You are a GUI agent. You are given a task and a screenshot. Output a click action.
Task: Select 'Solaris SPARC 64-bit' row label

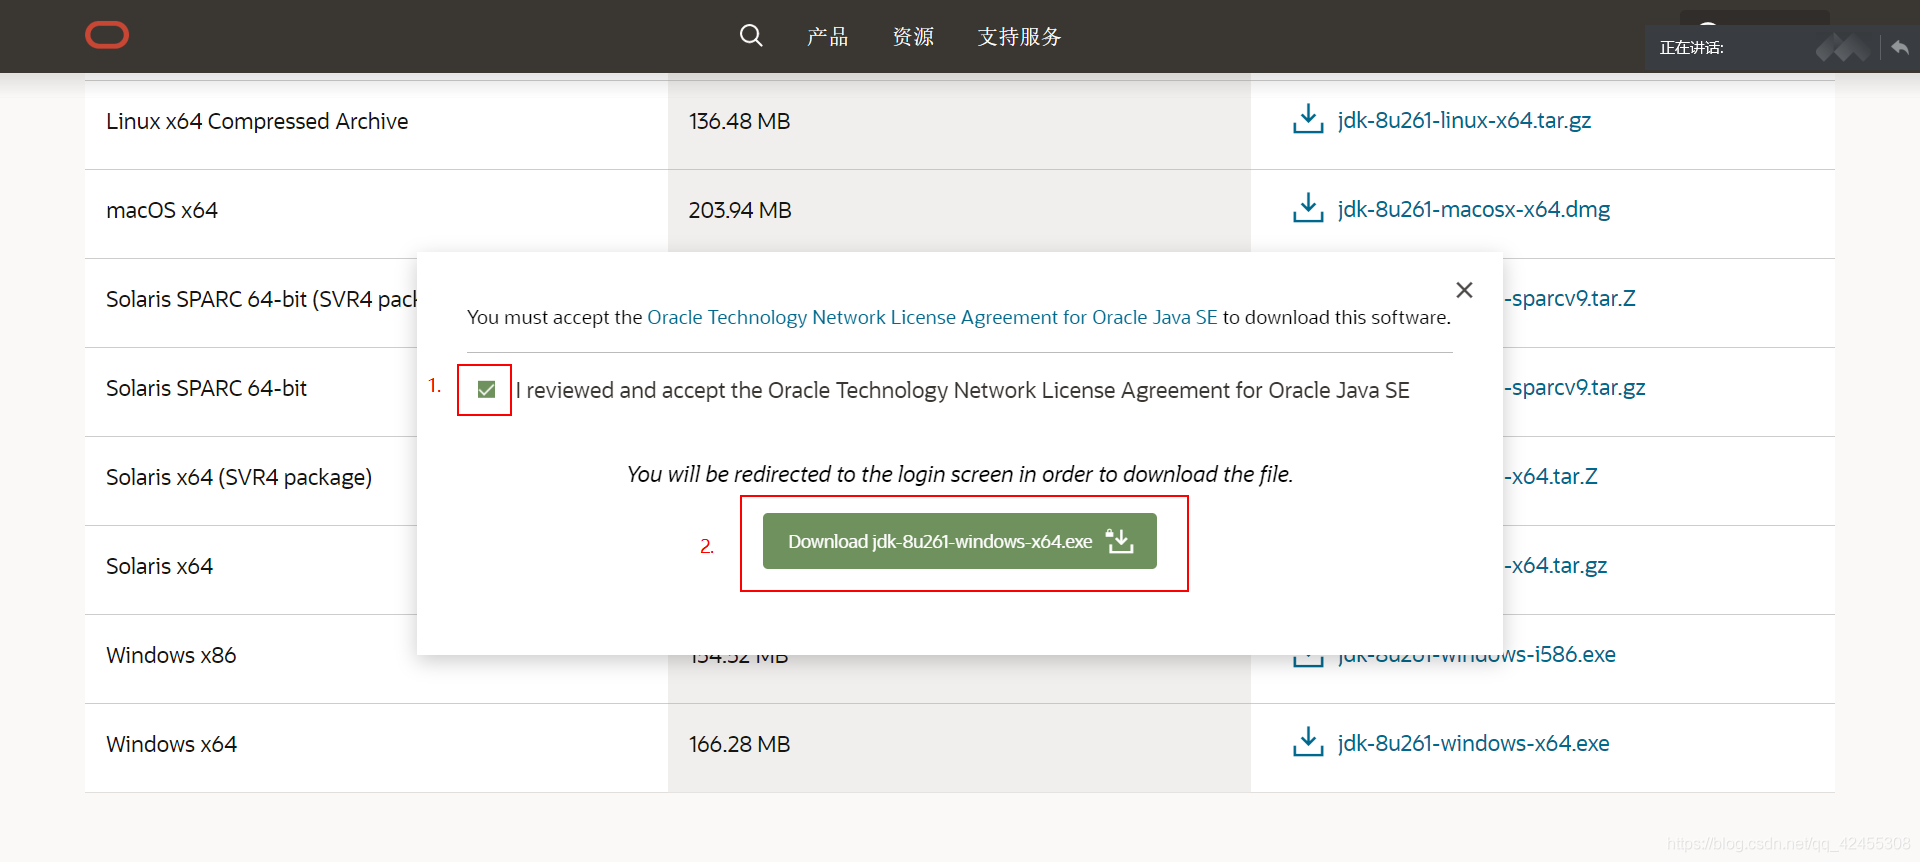[x=206, y=388]
